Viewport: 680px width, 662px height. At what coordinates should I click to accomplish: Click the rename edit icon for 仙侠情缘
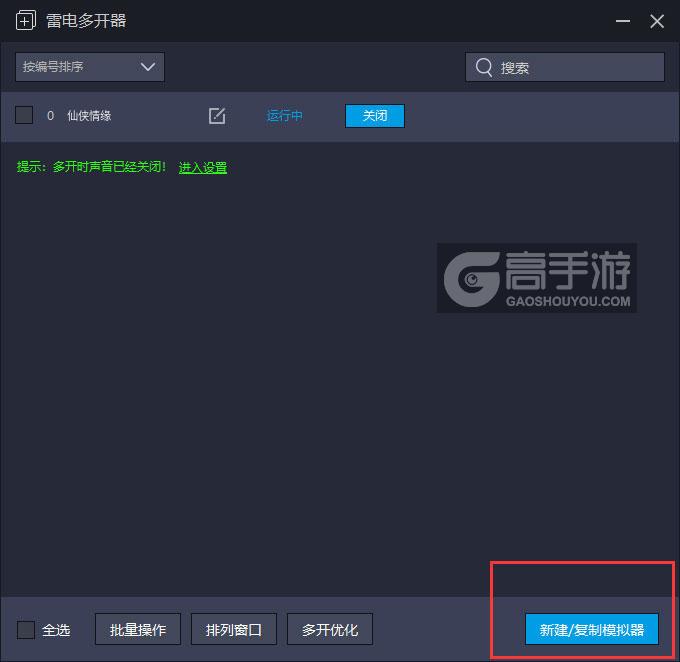pos(217,116)
